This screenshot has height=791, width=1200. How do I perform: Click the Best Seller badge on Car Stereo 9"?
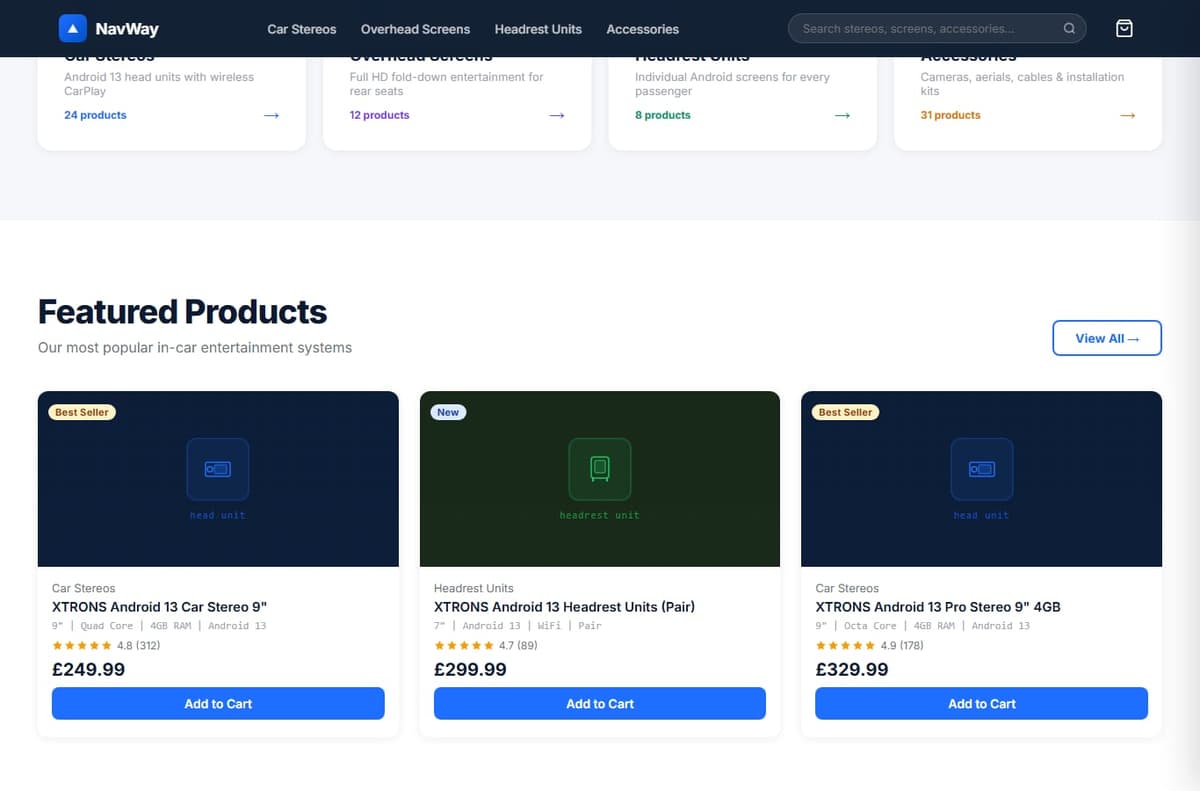[82, 412]
